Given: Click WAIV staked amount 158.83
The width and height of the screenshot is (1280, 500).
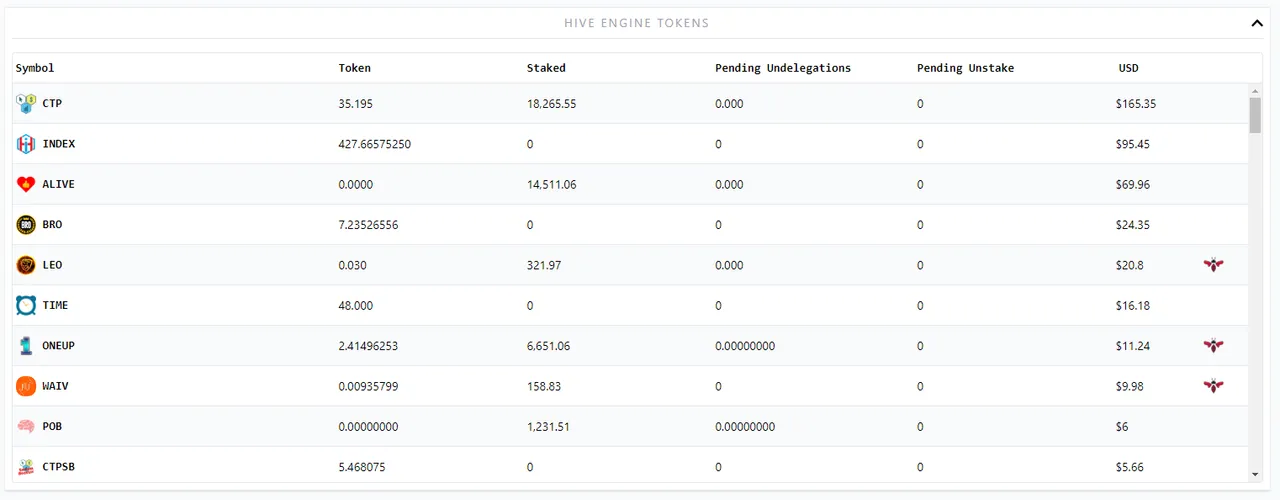Looking at the screenshot, I should pos(545,386).
